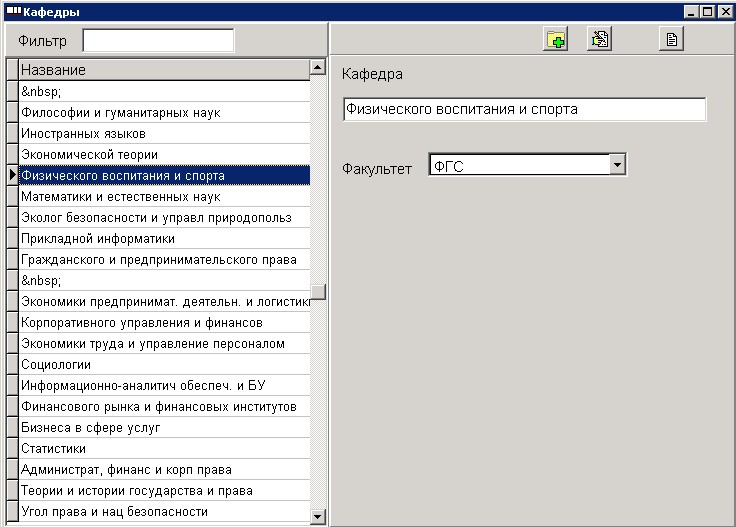This screenshot has height=527, width=736.
Task: Click the Название column header
Action: [x=164, y=69]
